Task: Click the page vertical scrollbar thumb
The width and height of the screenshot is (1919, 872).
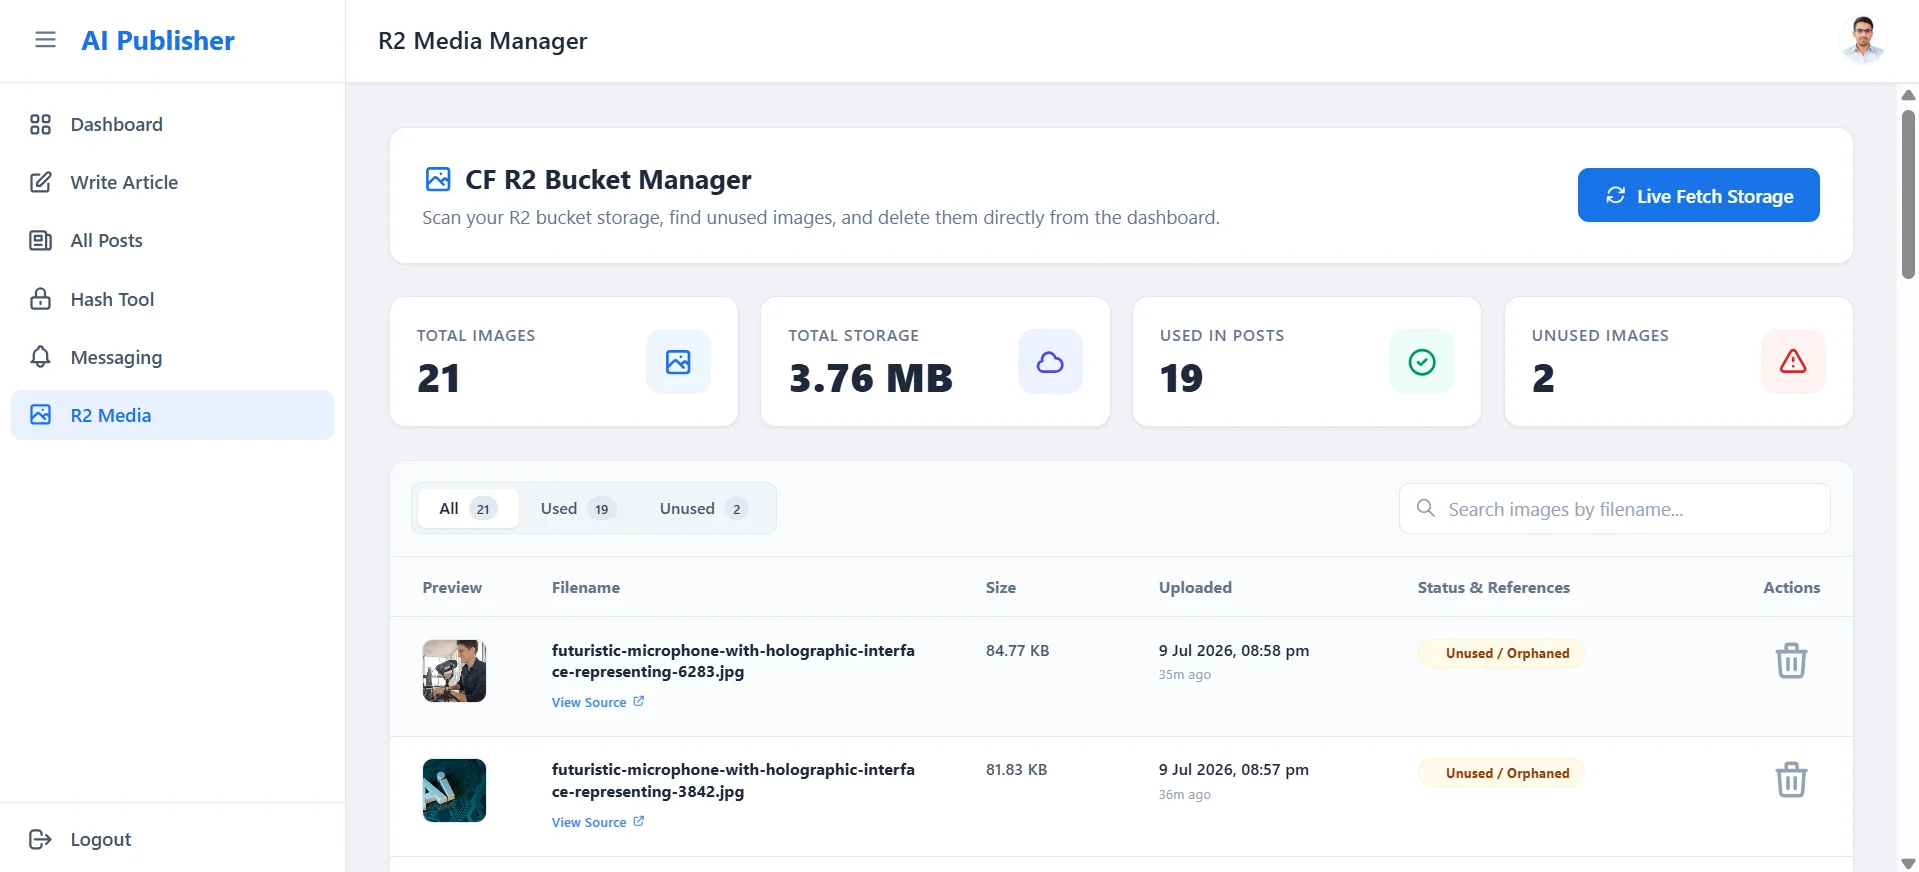Action: pos(1908,195)
